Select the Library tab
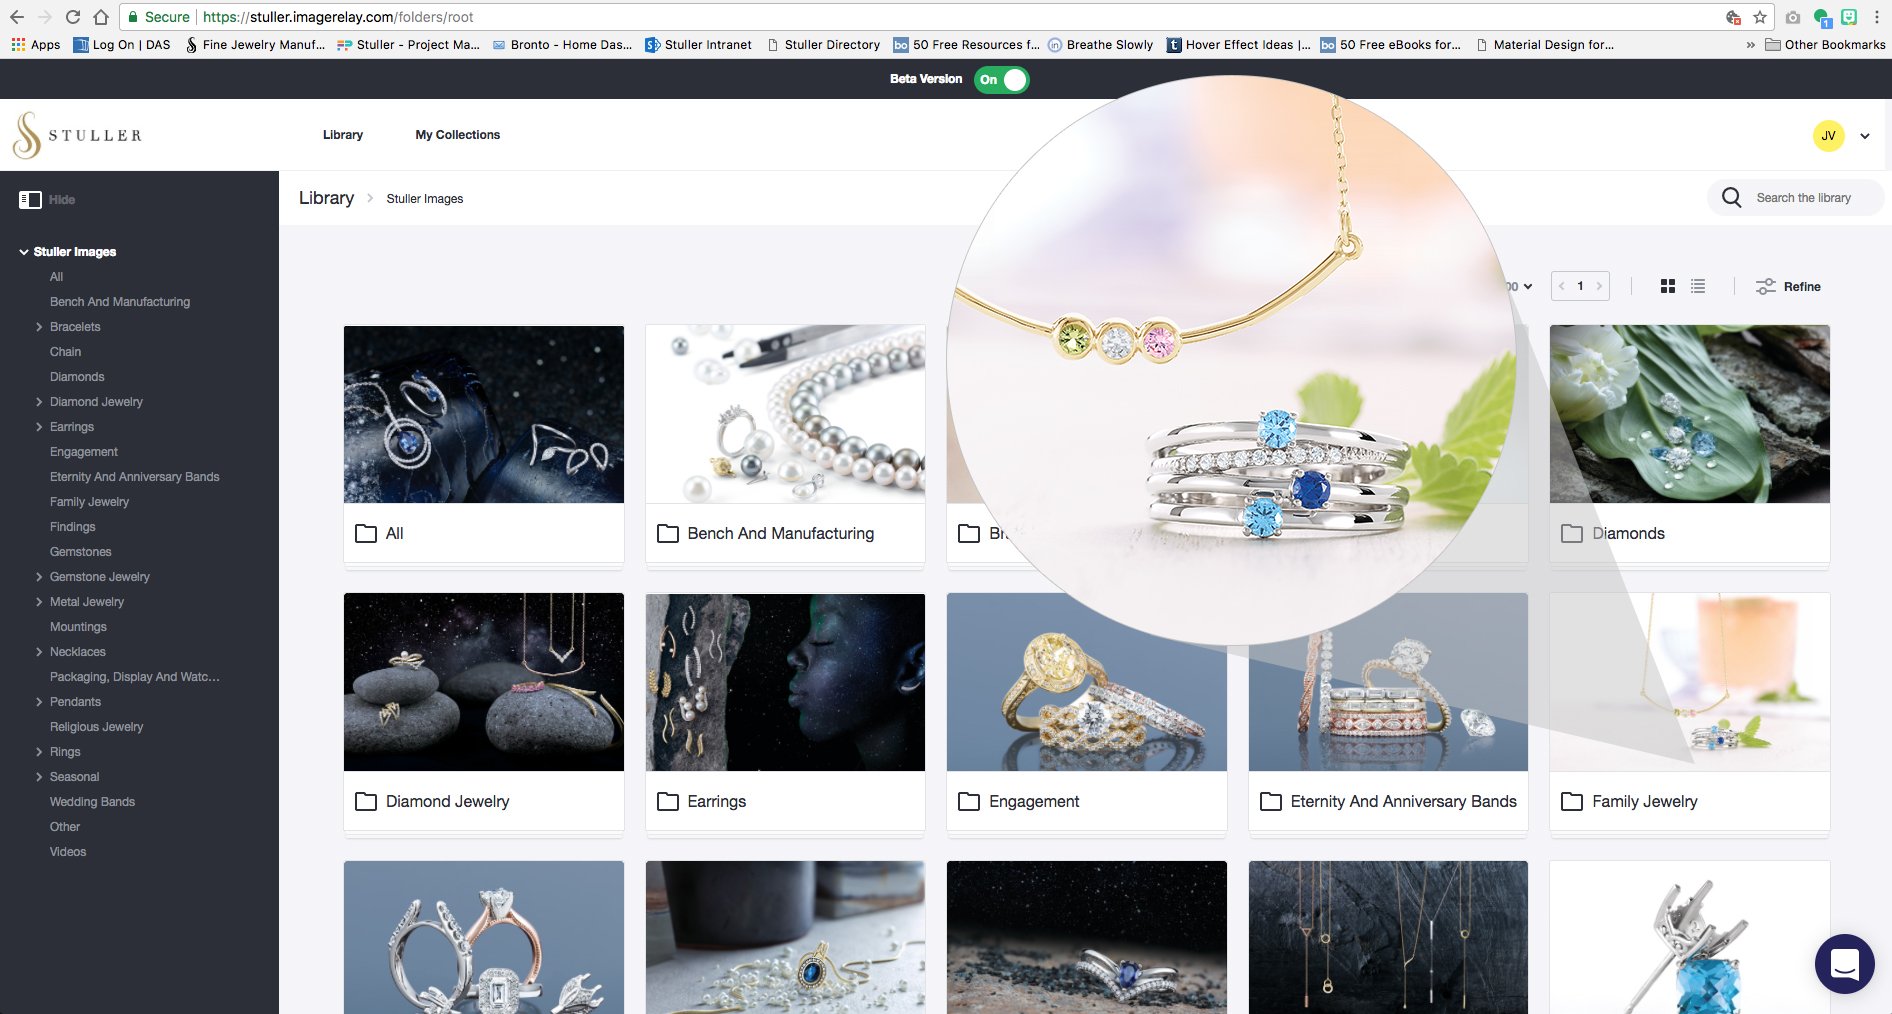 point(342,135)
